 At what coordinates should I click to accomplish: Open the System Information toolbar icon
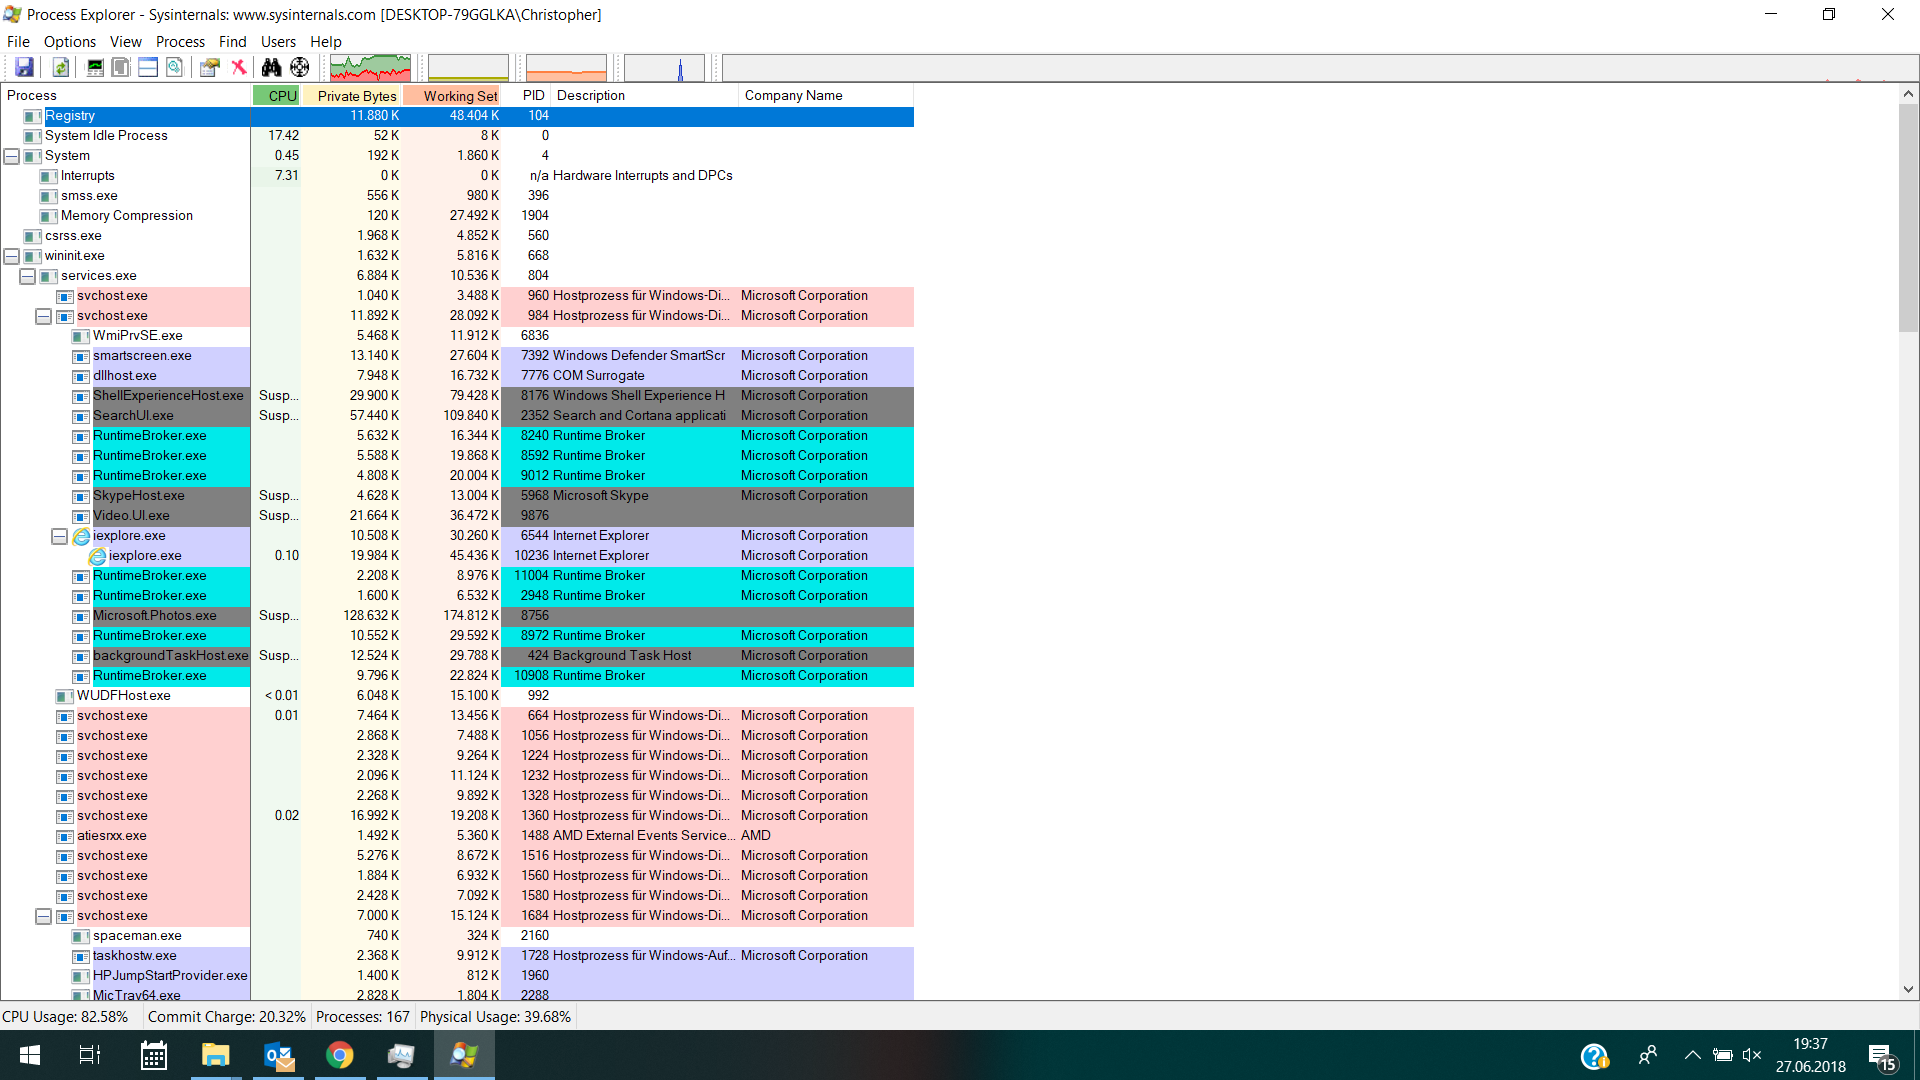pyautogui.click(x=95, y=67)
